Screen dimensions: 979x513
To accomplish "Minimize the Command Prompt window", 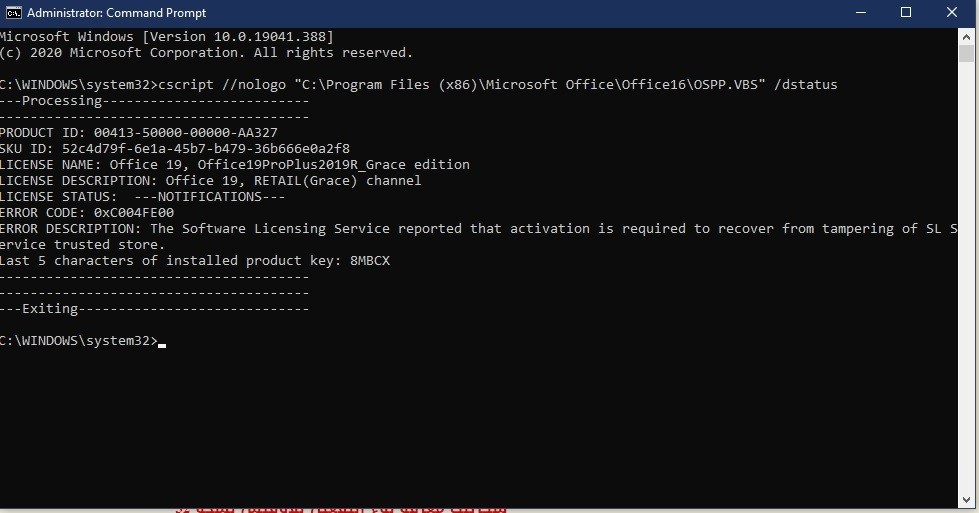I will point(860,12).
